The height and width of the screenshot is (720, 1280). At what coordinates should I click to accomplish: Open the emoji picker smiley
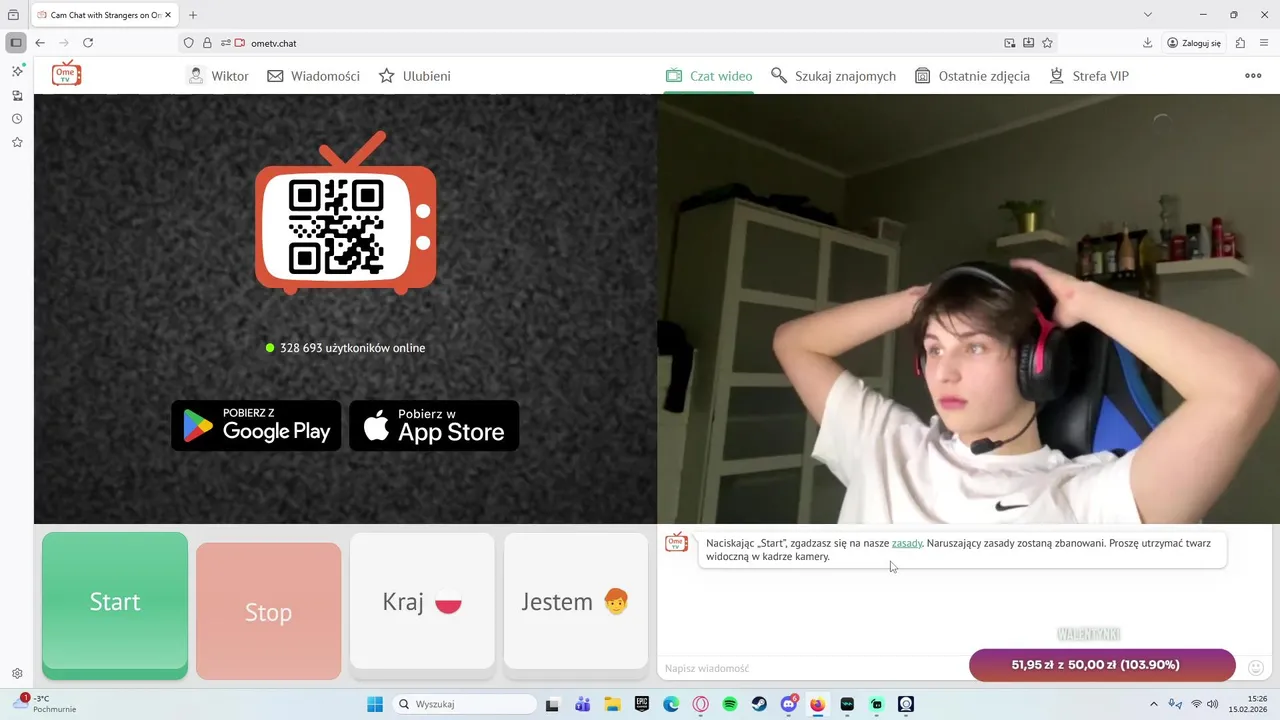point(1256,667)
